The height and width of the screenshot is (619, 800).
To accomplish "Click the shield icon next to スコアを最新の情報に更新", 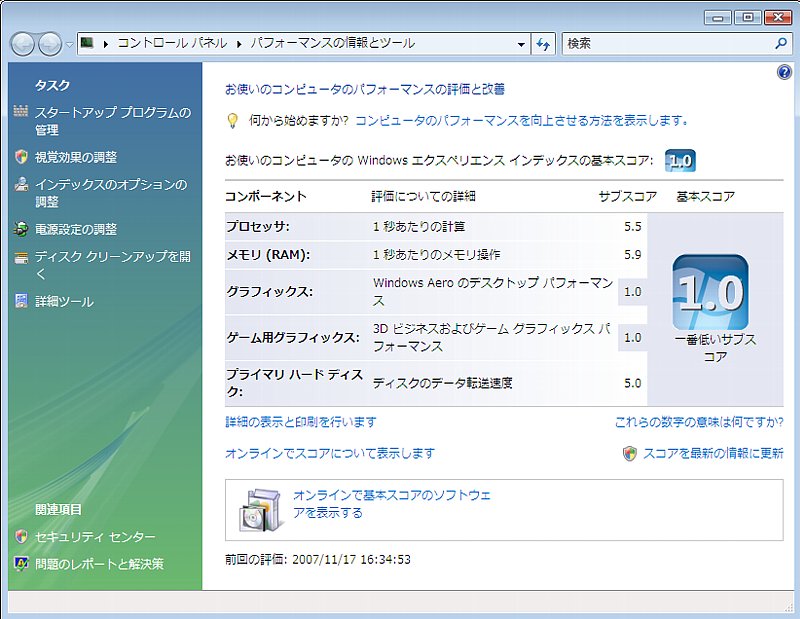I will click(x=629, y=453).
